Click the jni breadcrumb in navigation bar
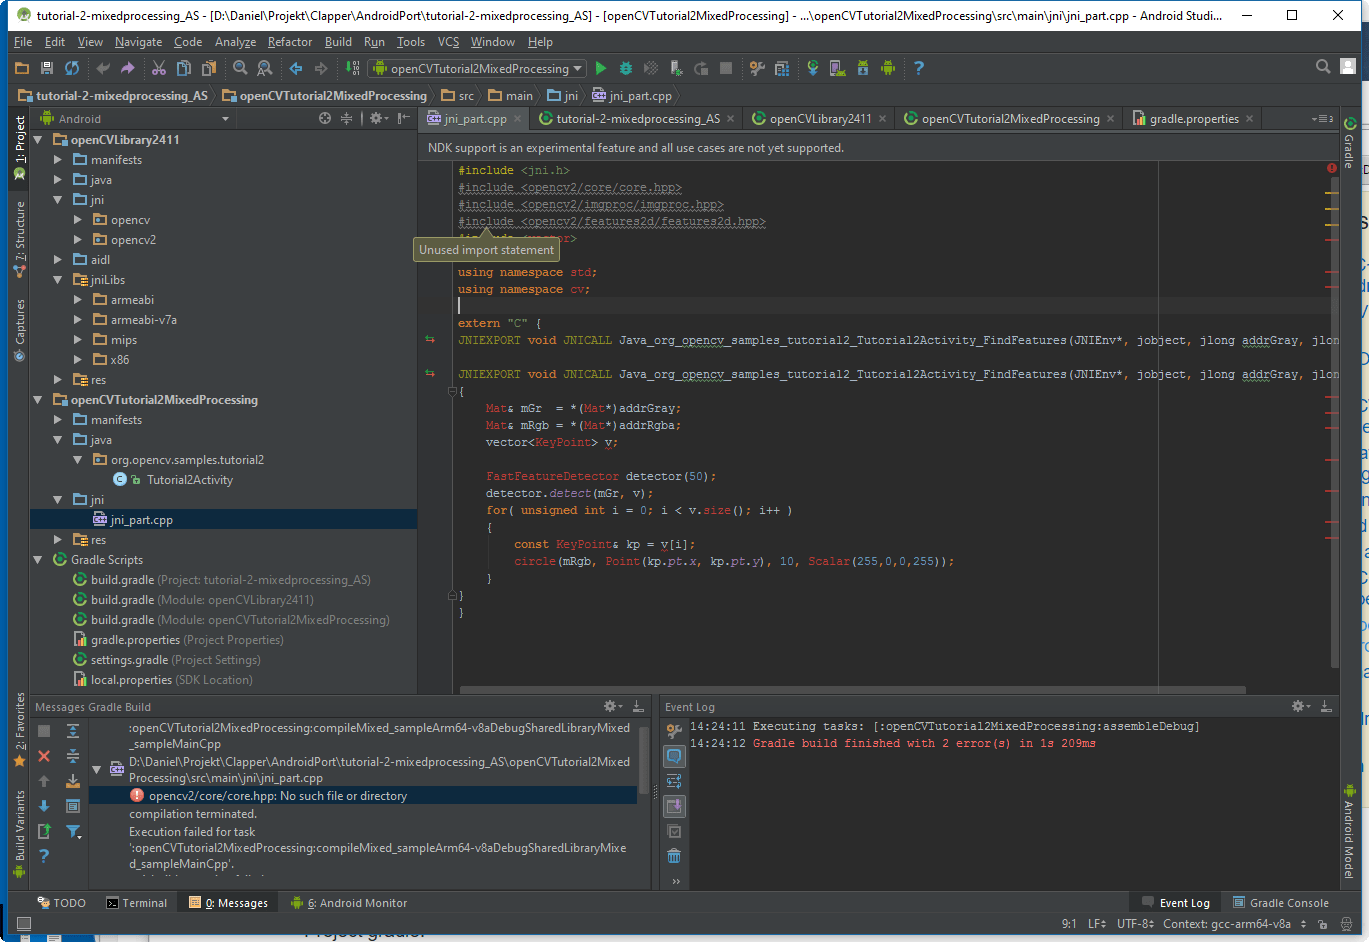The image size is (1369, 942). pos(563,96)
